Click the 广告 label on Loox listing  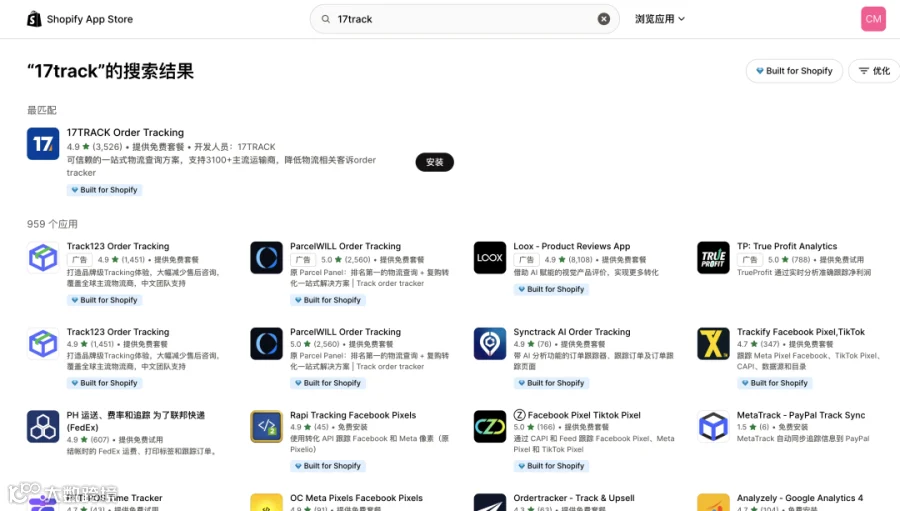(x=526, y=260)
